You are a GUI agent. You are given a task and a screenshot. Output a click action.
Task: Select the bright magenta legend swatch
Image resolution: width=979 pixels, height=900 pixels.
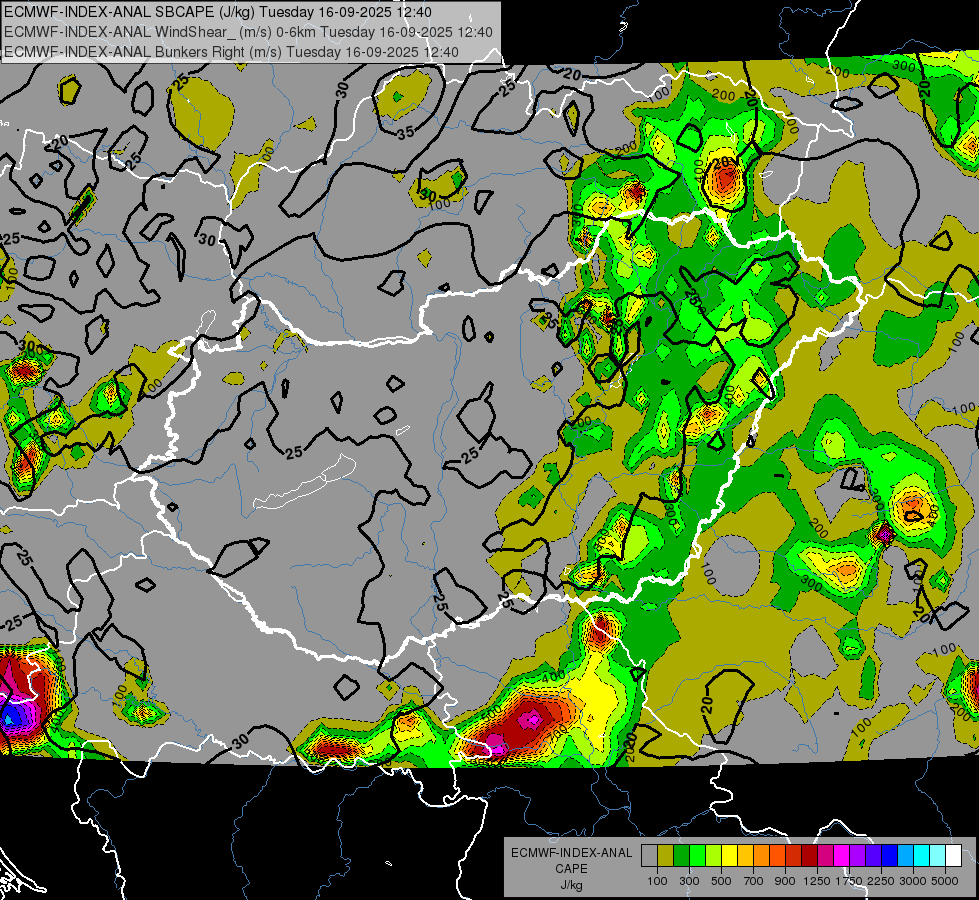point(842,856)
